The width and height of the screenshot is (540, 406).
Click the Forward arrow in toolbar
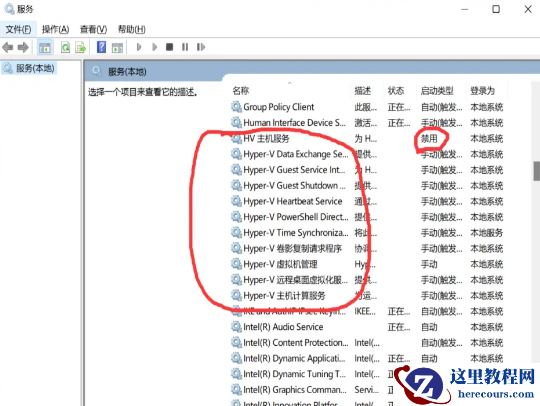pyautogui.click(x=23, y=47)
